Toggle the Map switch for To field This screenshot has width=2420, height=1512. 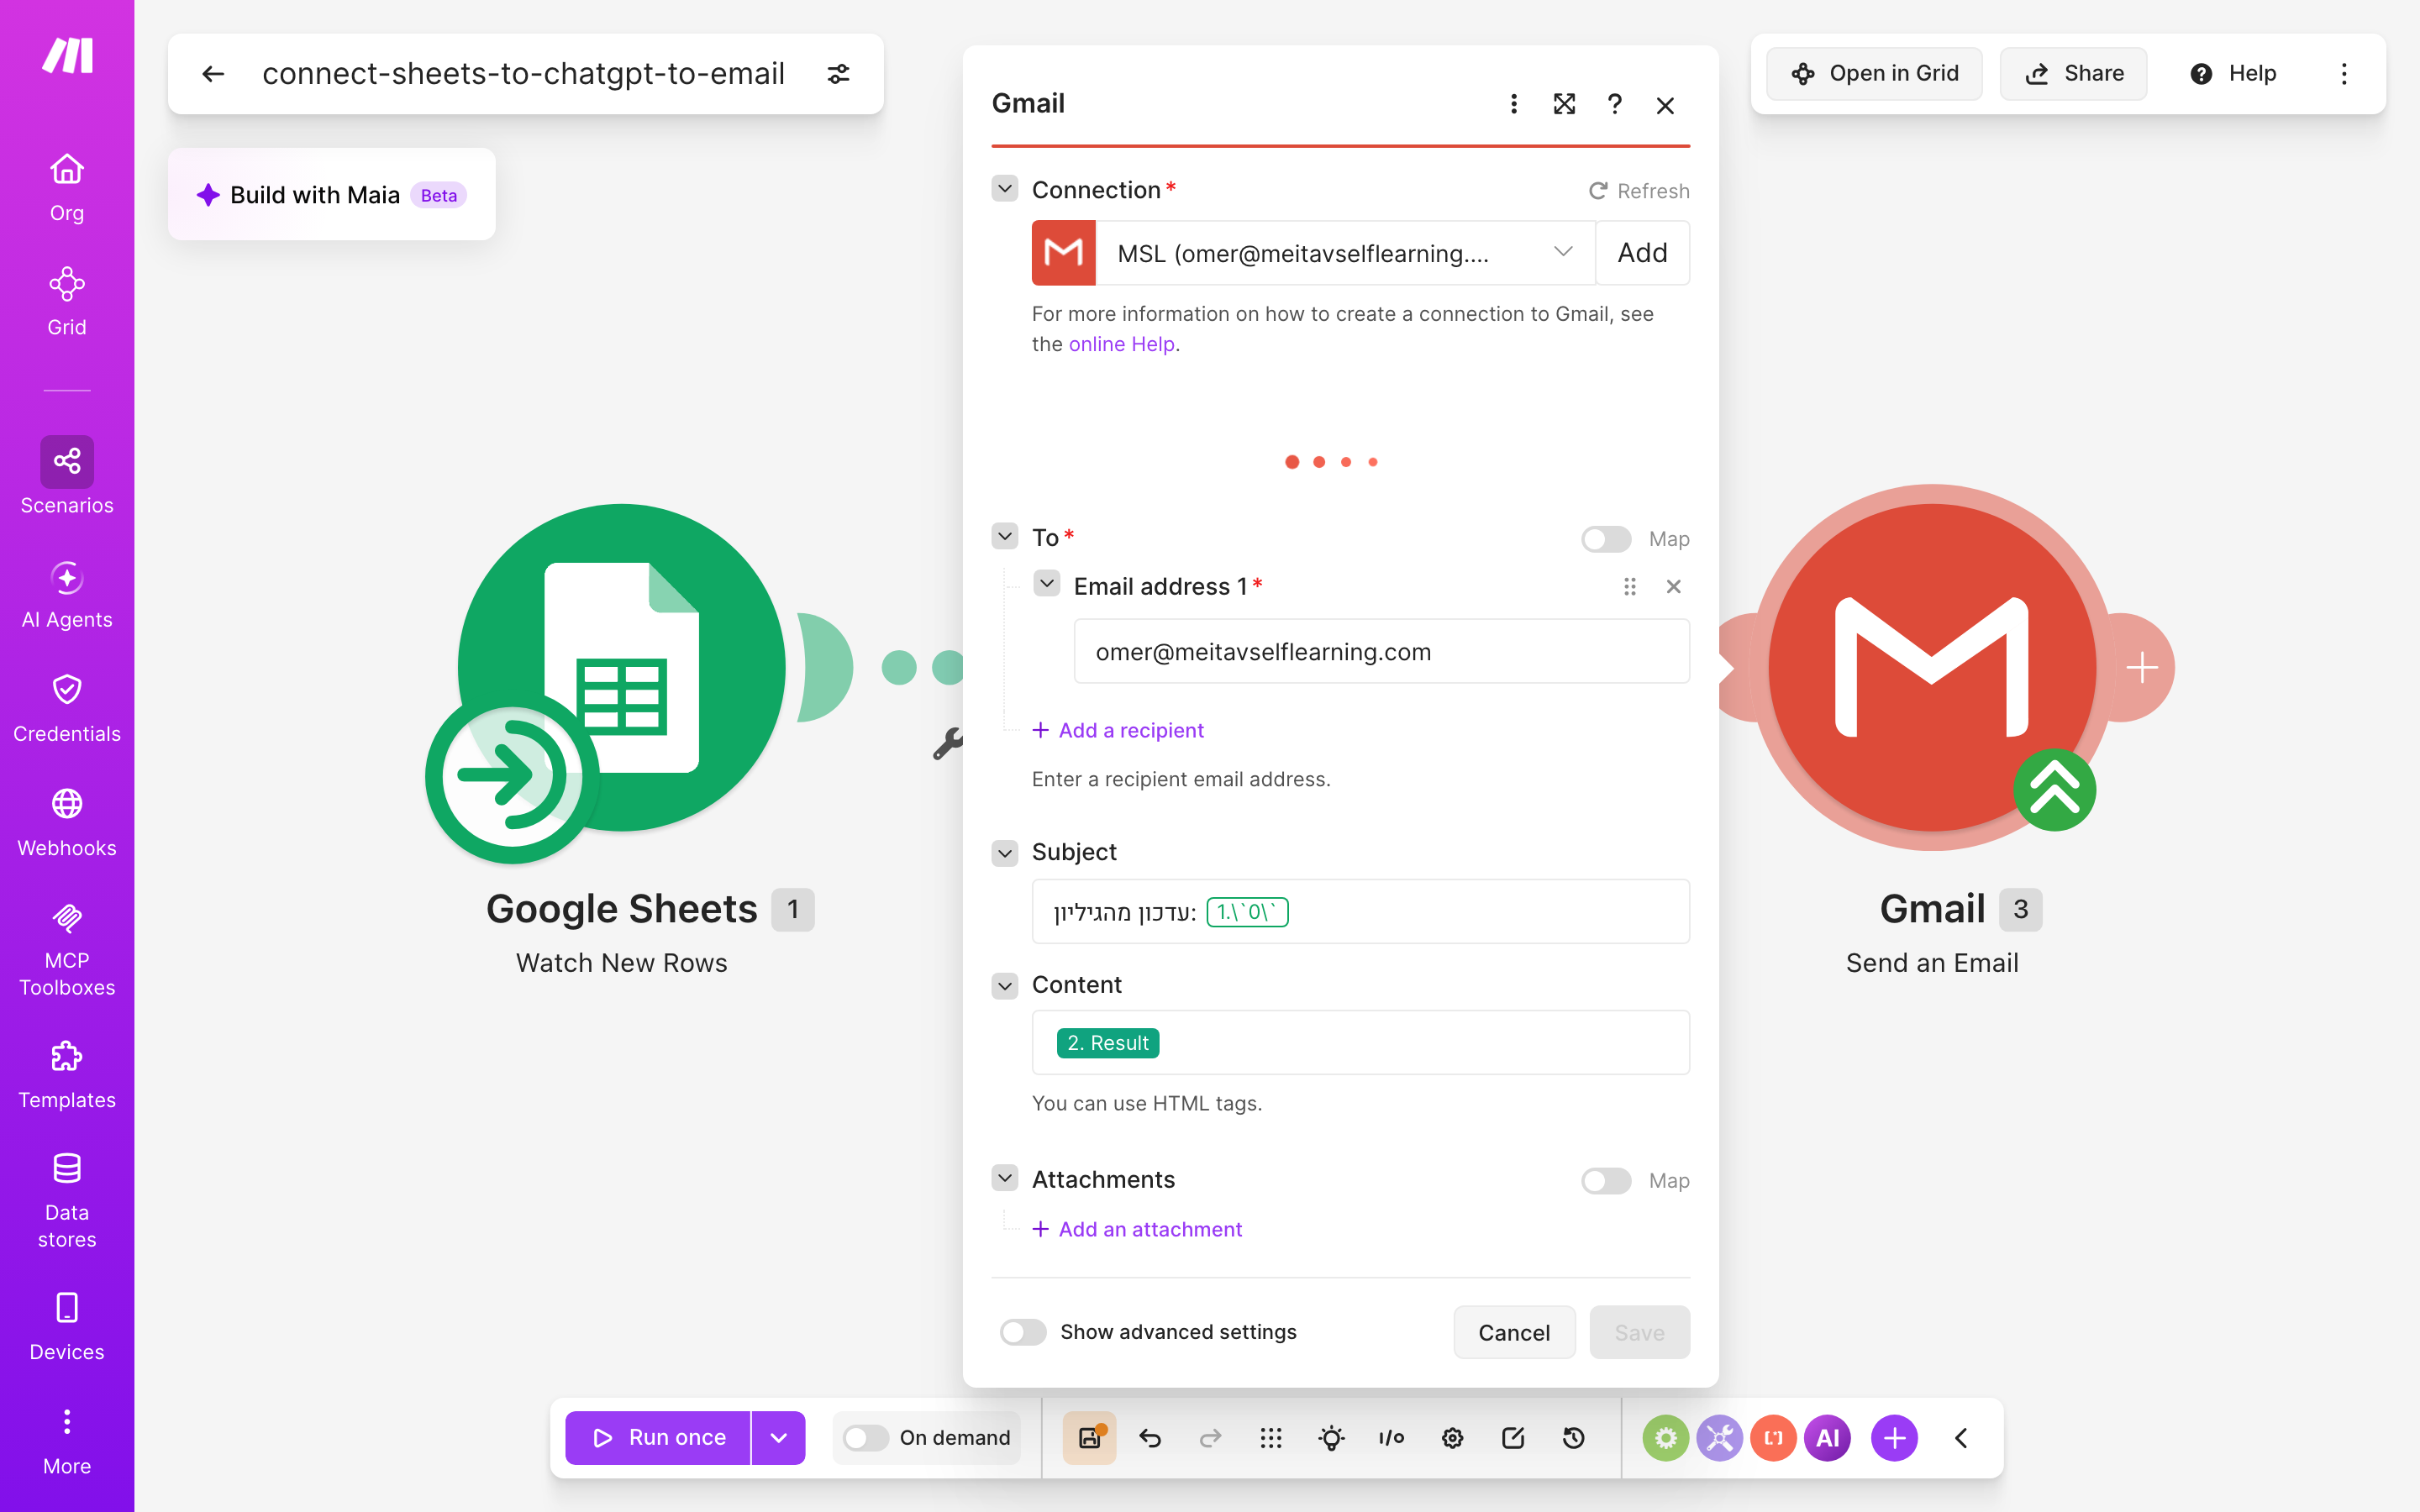pyautogui.click(x=1606, y=539)
